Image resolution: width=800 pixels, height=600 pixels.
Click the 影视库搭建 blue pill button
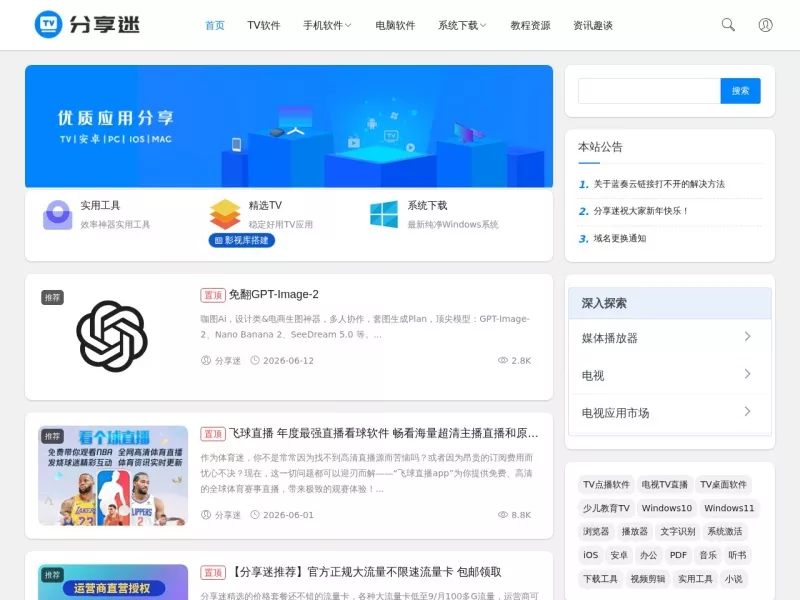point(242,240)
